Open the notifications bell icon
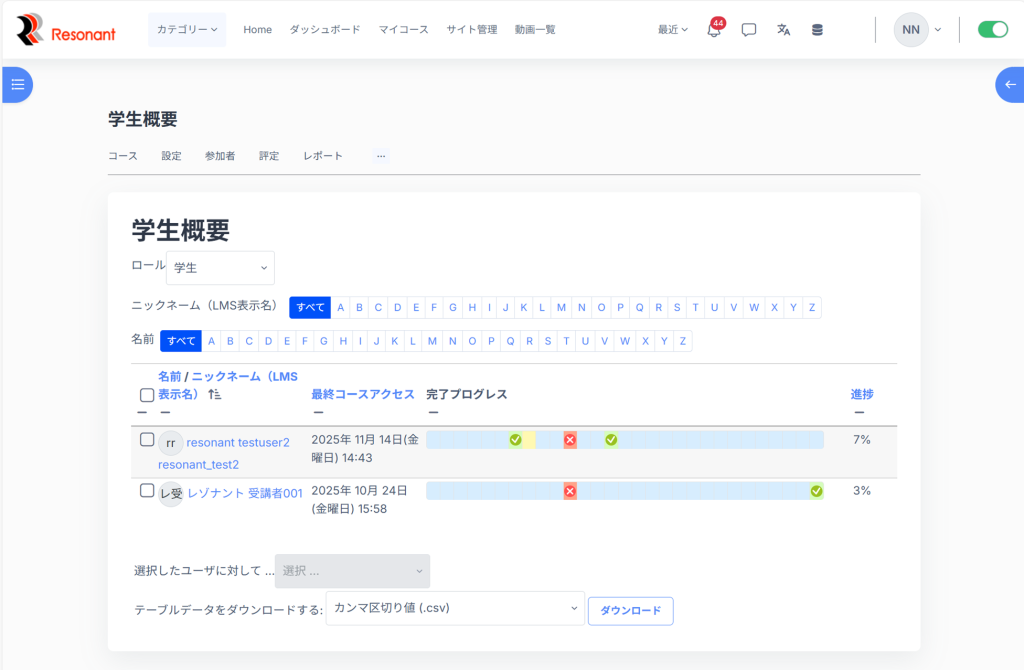 [714, 30]
